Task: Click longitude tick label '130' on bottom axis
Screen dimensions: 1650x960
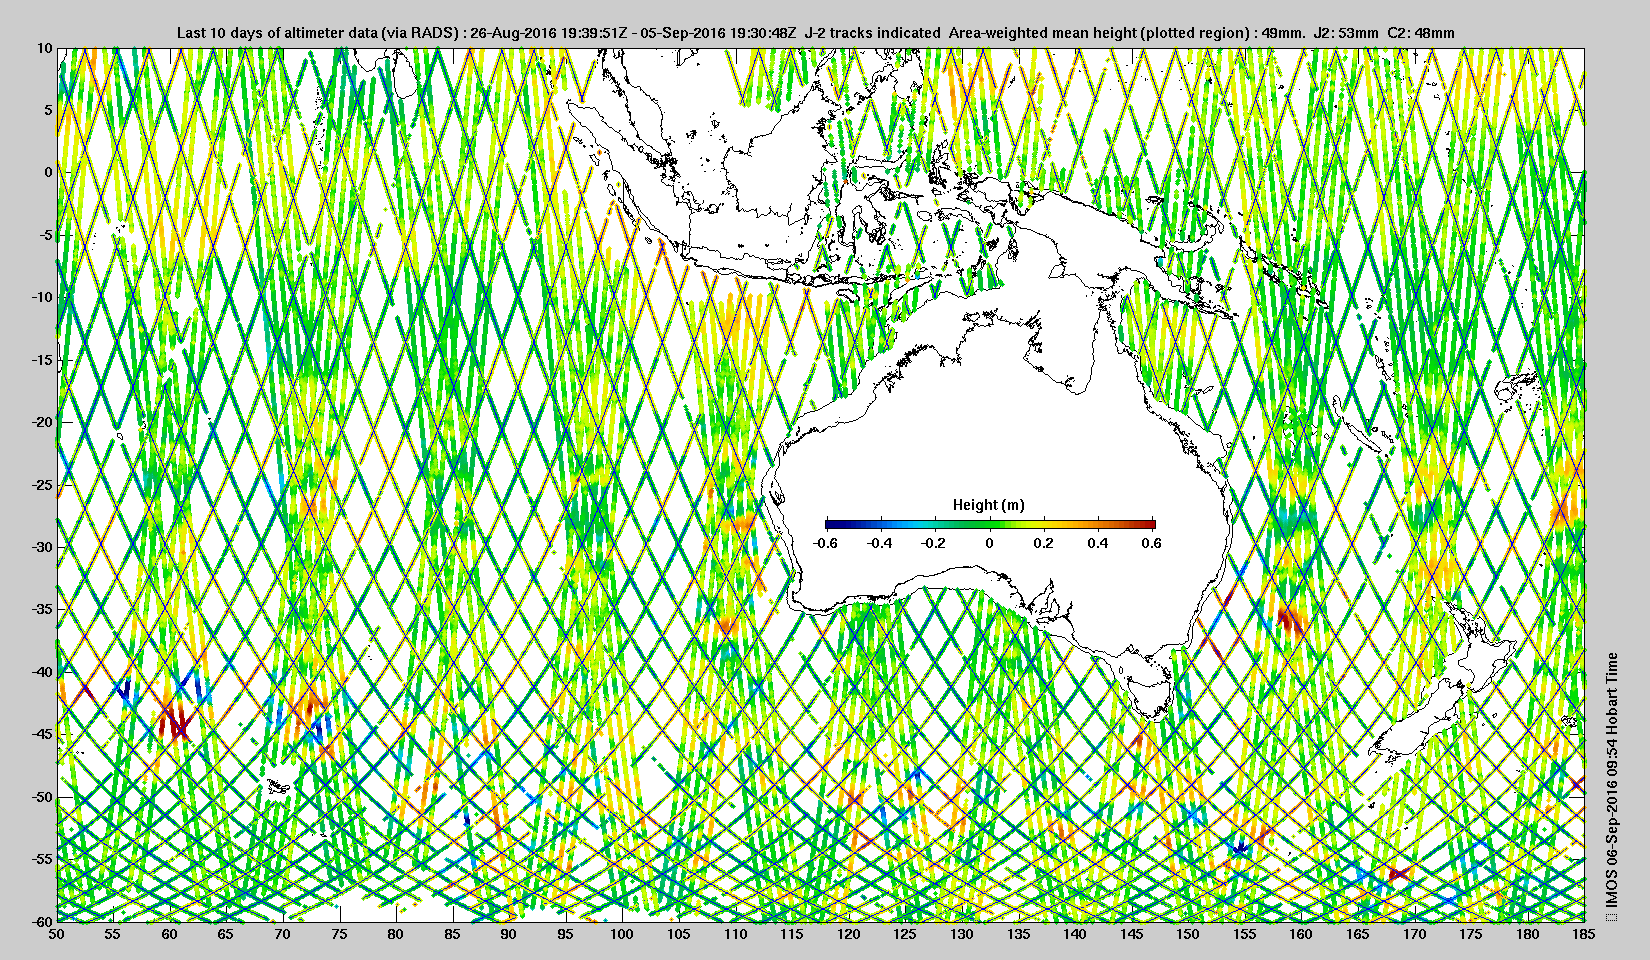Action: tap(962, 934)
